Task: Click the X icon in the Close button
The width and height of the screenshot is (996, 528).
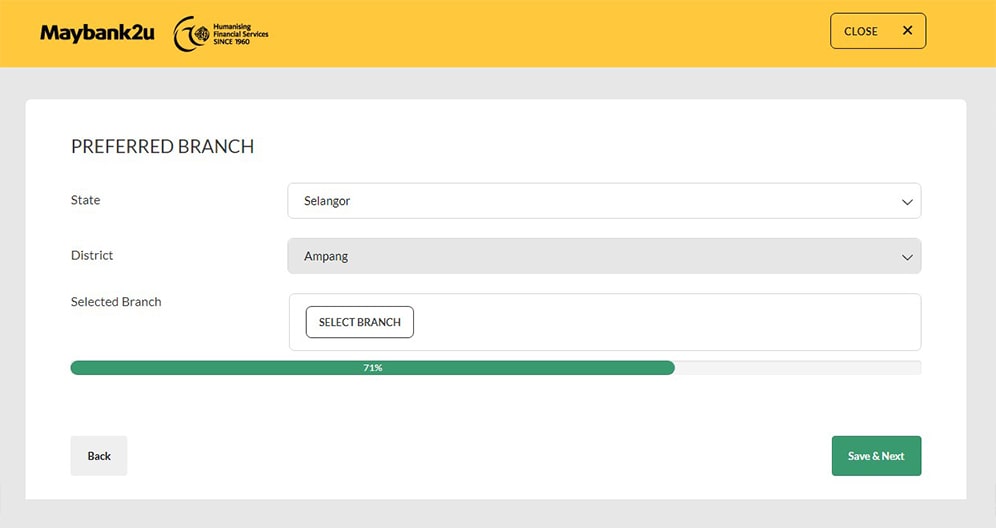Action: [x=907, y=31]
